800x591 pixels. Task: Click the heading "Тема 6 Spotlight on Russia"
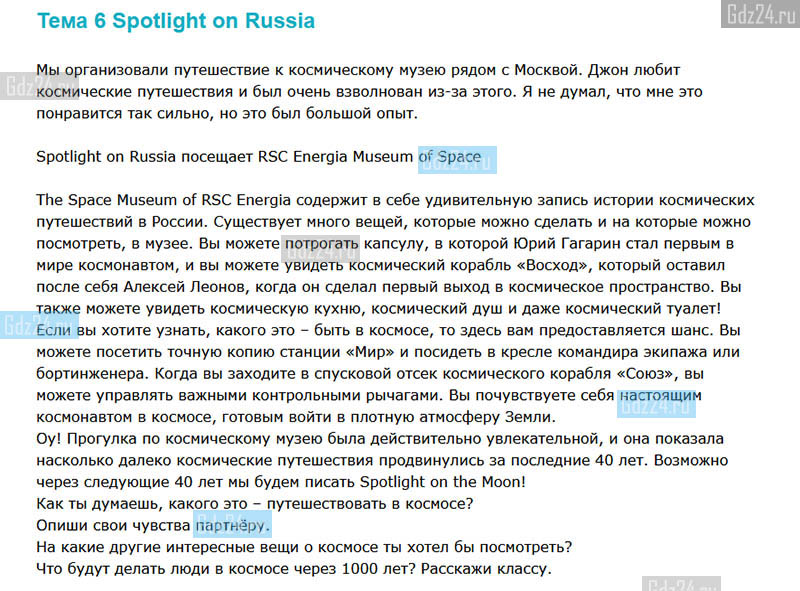[x=176, y=21]
